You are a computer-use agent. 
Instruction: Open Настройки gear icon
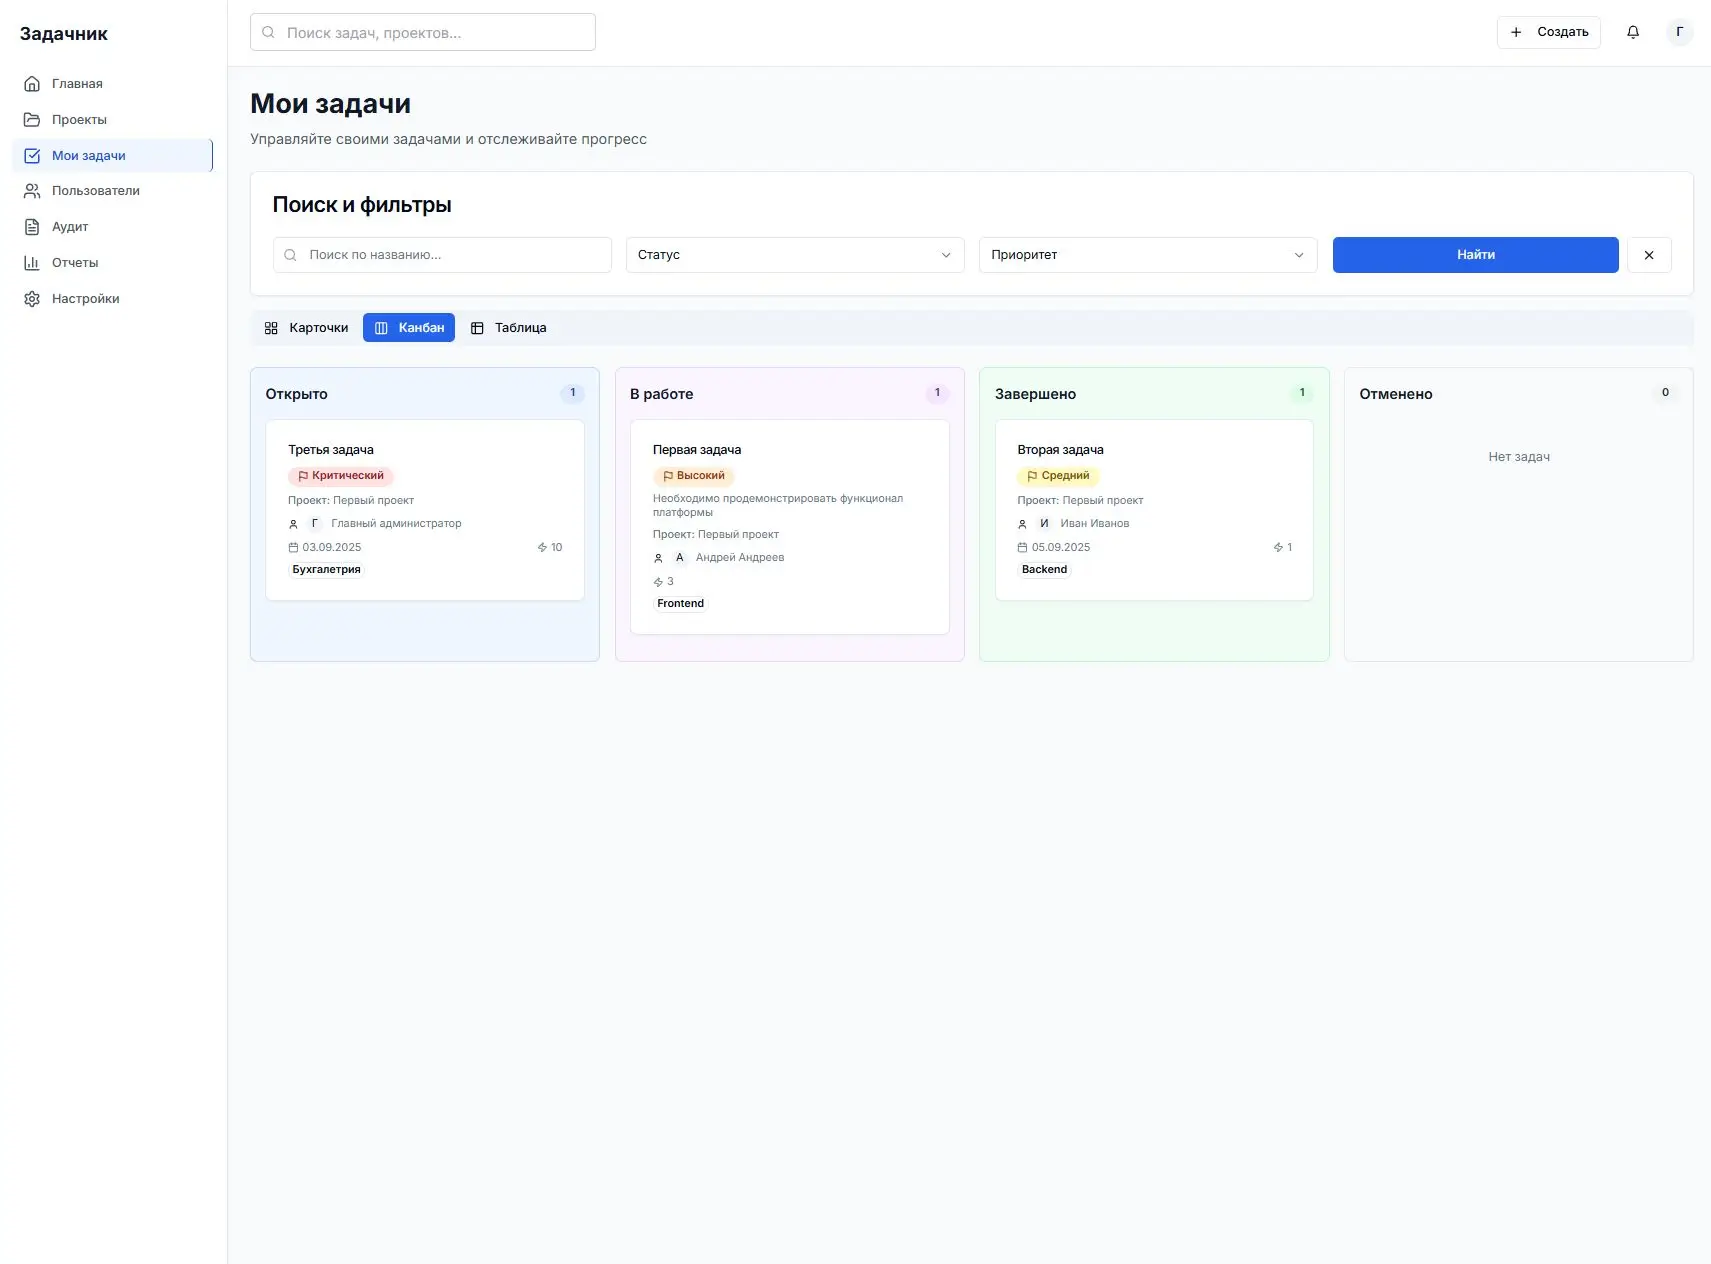(x=32, y=299)
